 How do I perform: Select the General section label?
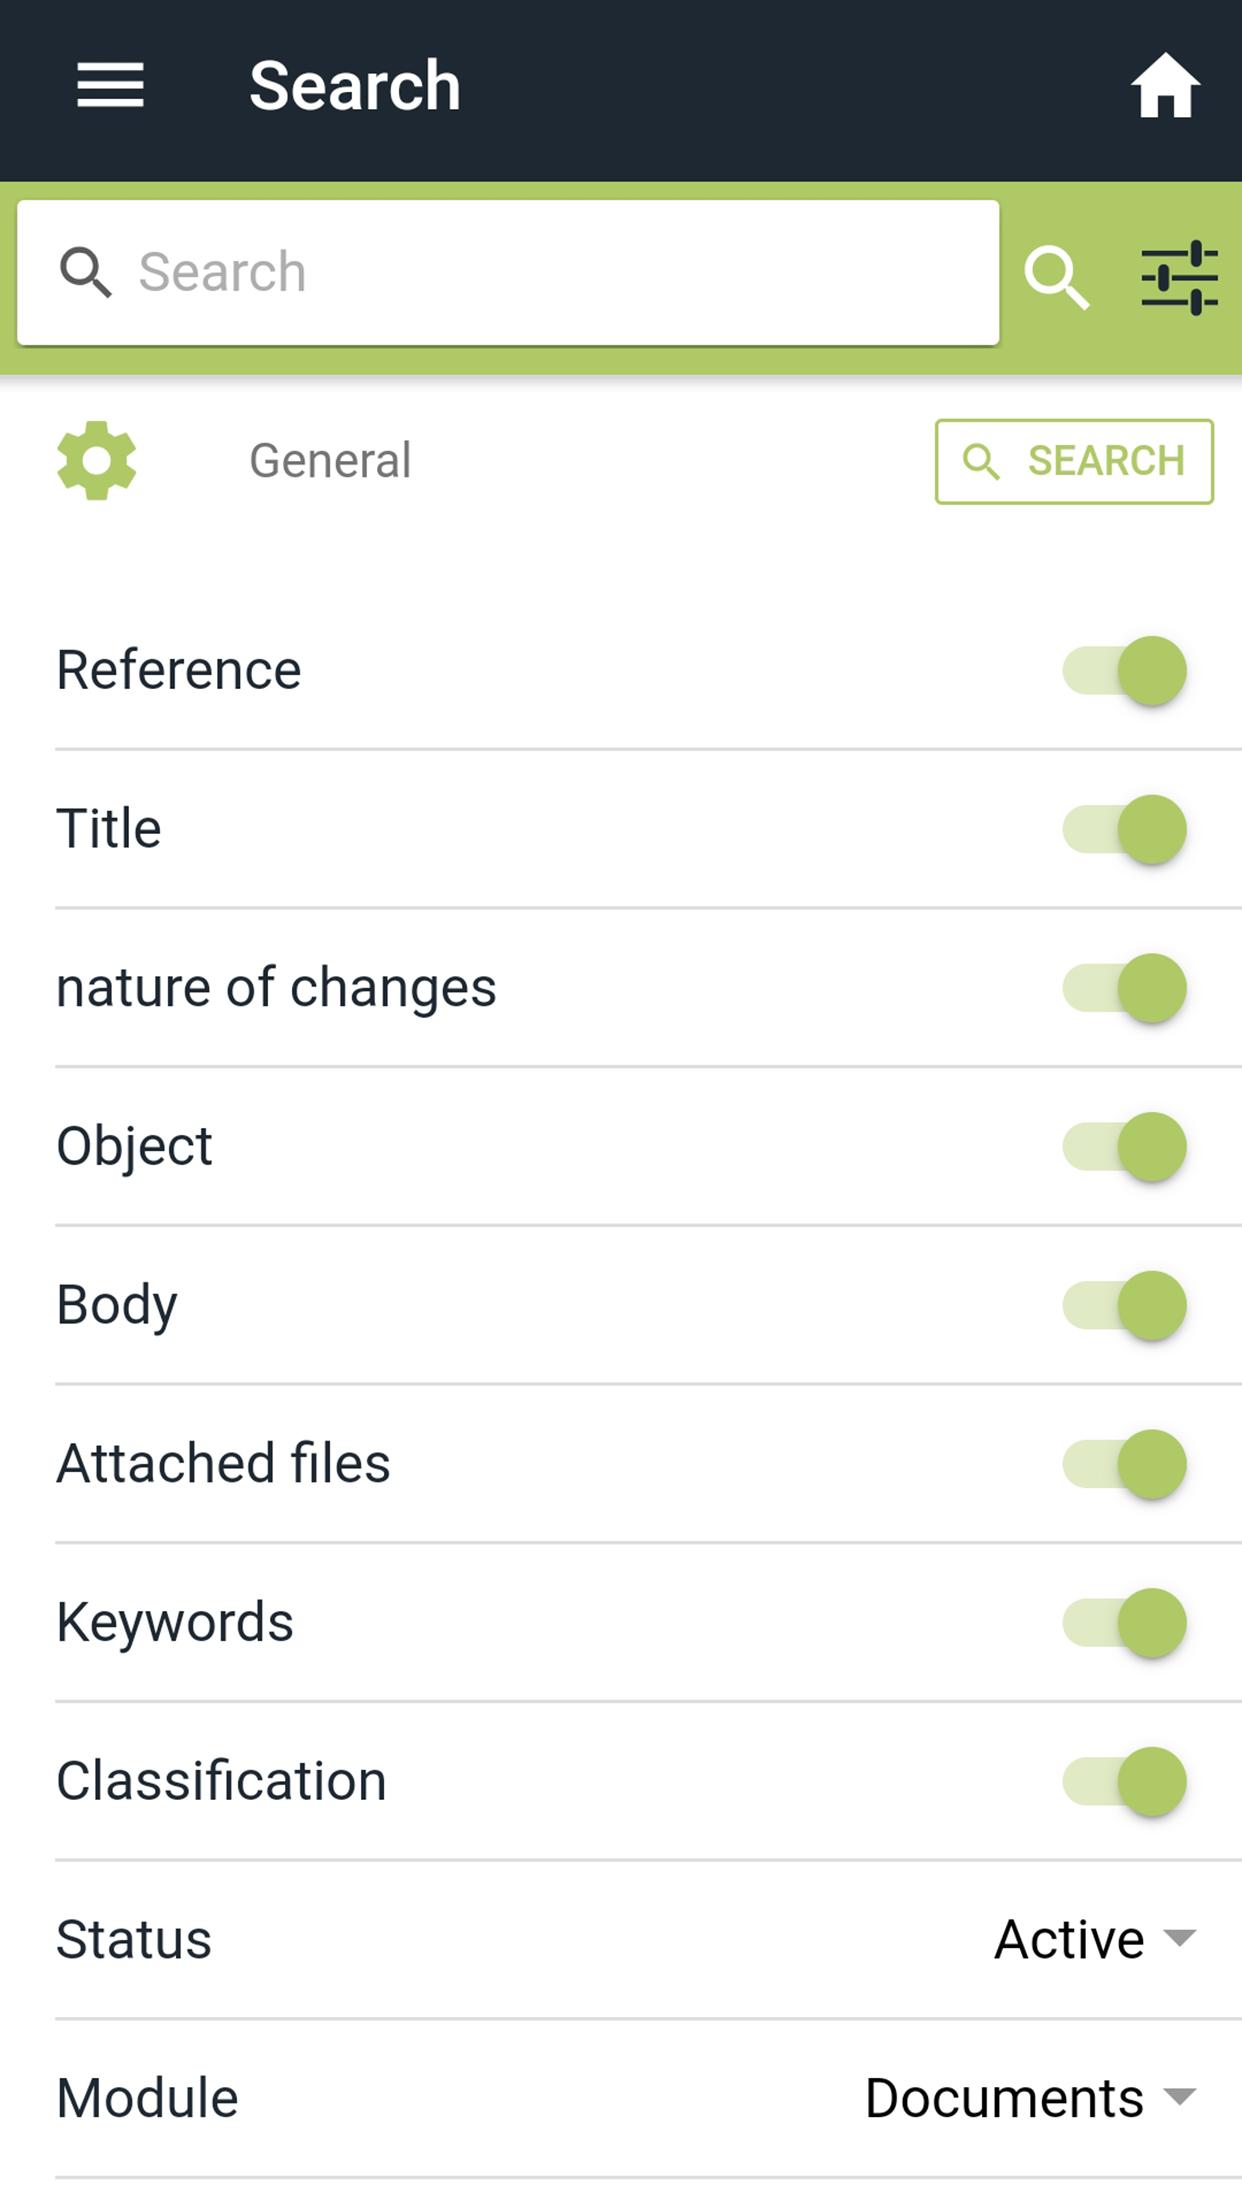coord(330,461)
